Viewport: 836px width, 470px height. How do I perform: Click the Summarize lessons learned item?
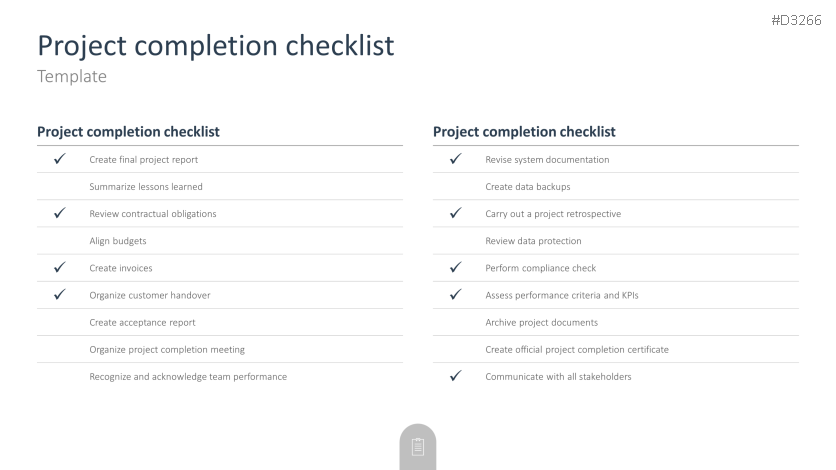[x=146, y=187]
